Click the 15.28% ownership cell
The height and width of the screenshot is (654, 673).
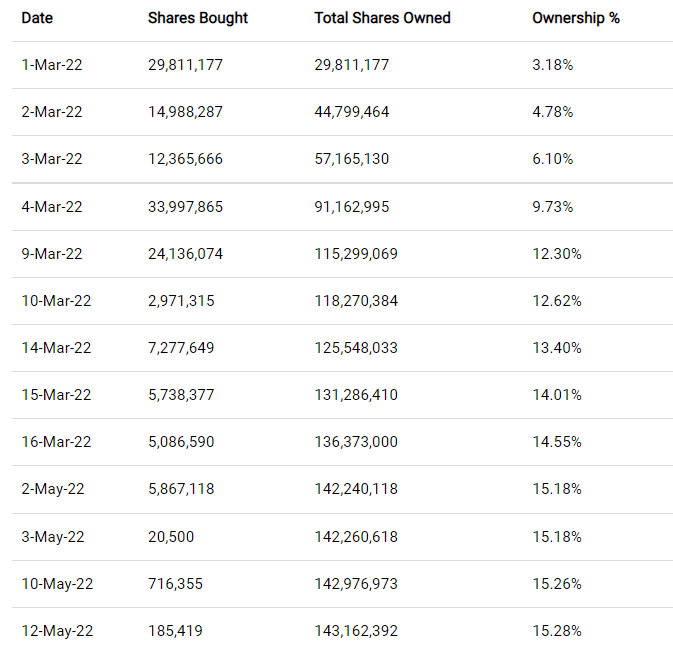(x=556, y=631)
